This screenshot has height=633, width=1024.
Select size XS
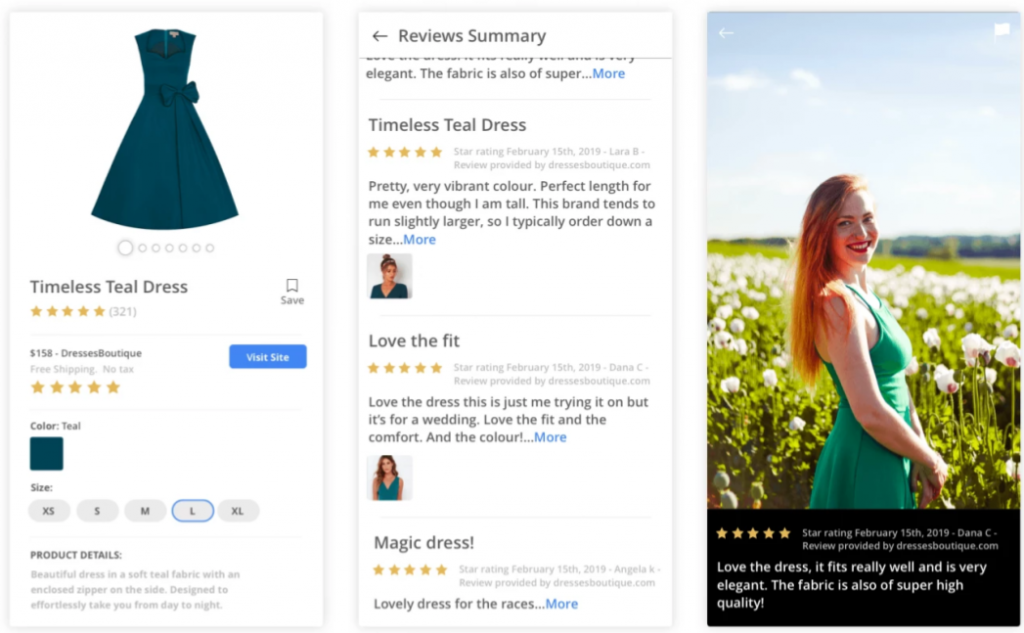click(49, 511)
